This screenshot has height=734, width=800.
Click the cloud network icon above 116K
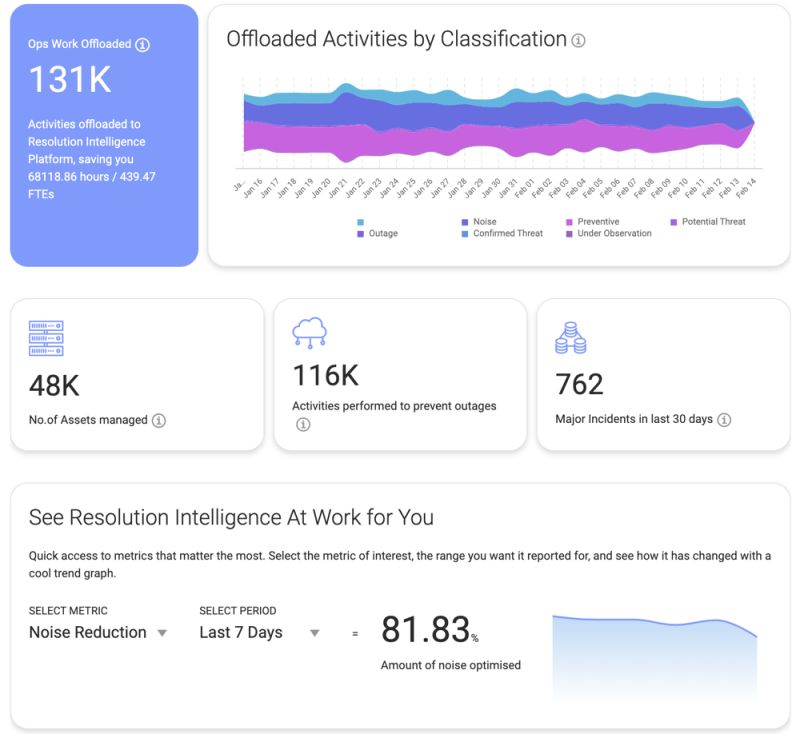pyautogui.click(x=308, y=334)
